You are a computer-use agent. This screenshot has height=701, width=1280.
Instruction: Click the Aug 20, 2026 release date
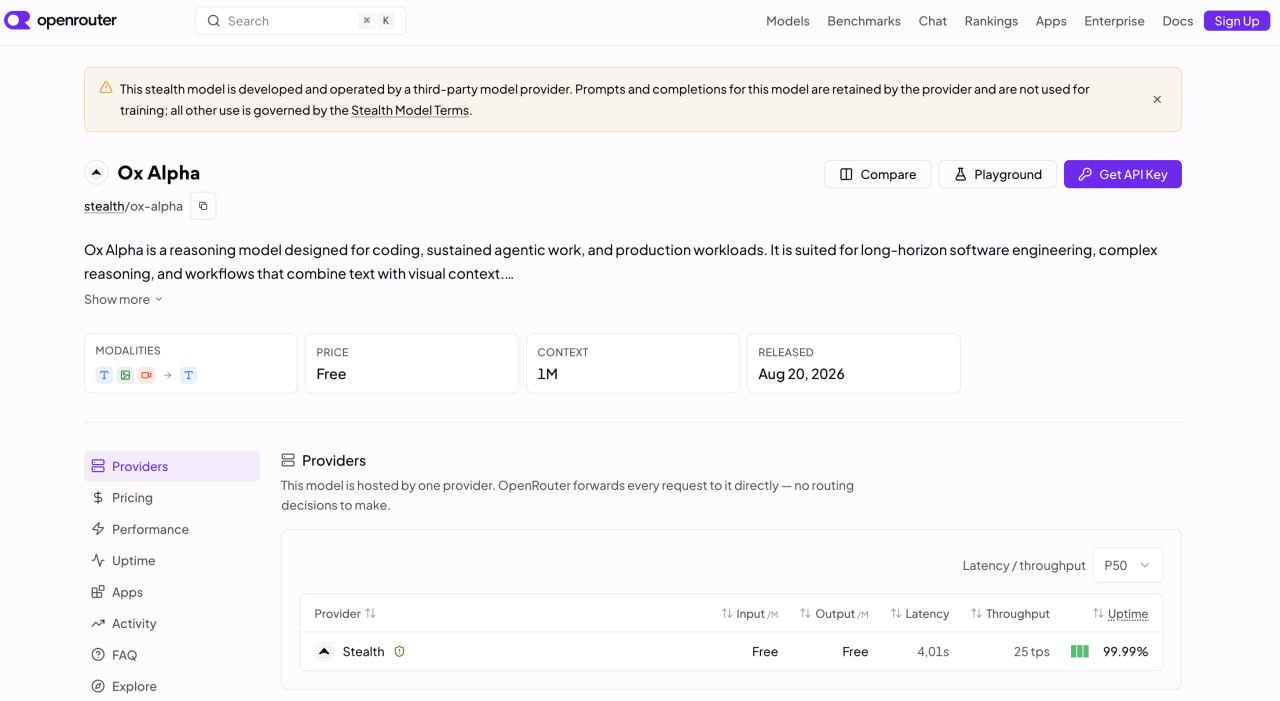801,374
